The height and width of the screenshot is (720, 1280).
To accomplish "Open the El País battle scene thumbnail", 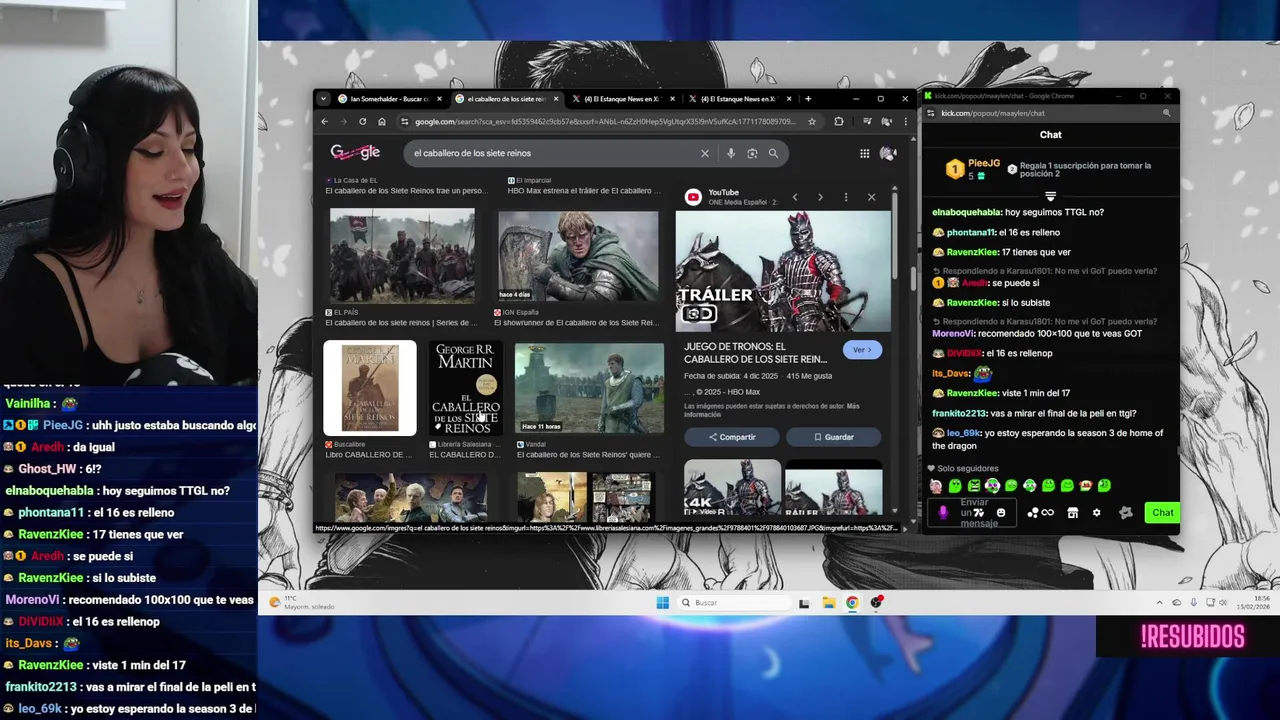I will 402,256.
